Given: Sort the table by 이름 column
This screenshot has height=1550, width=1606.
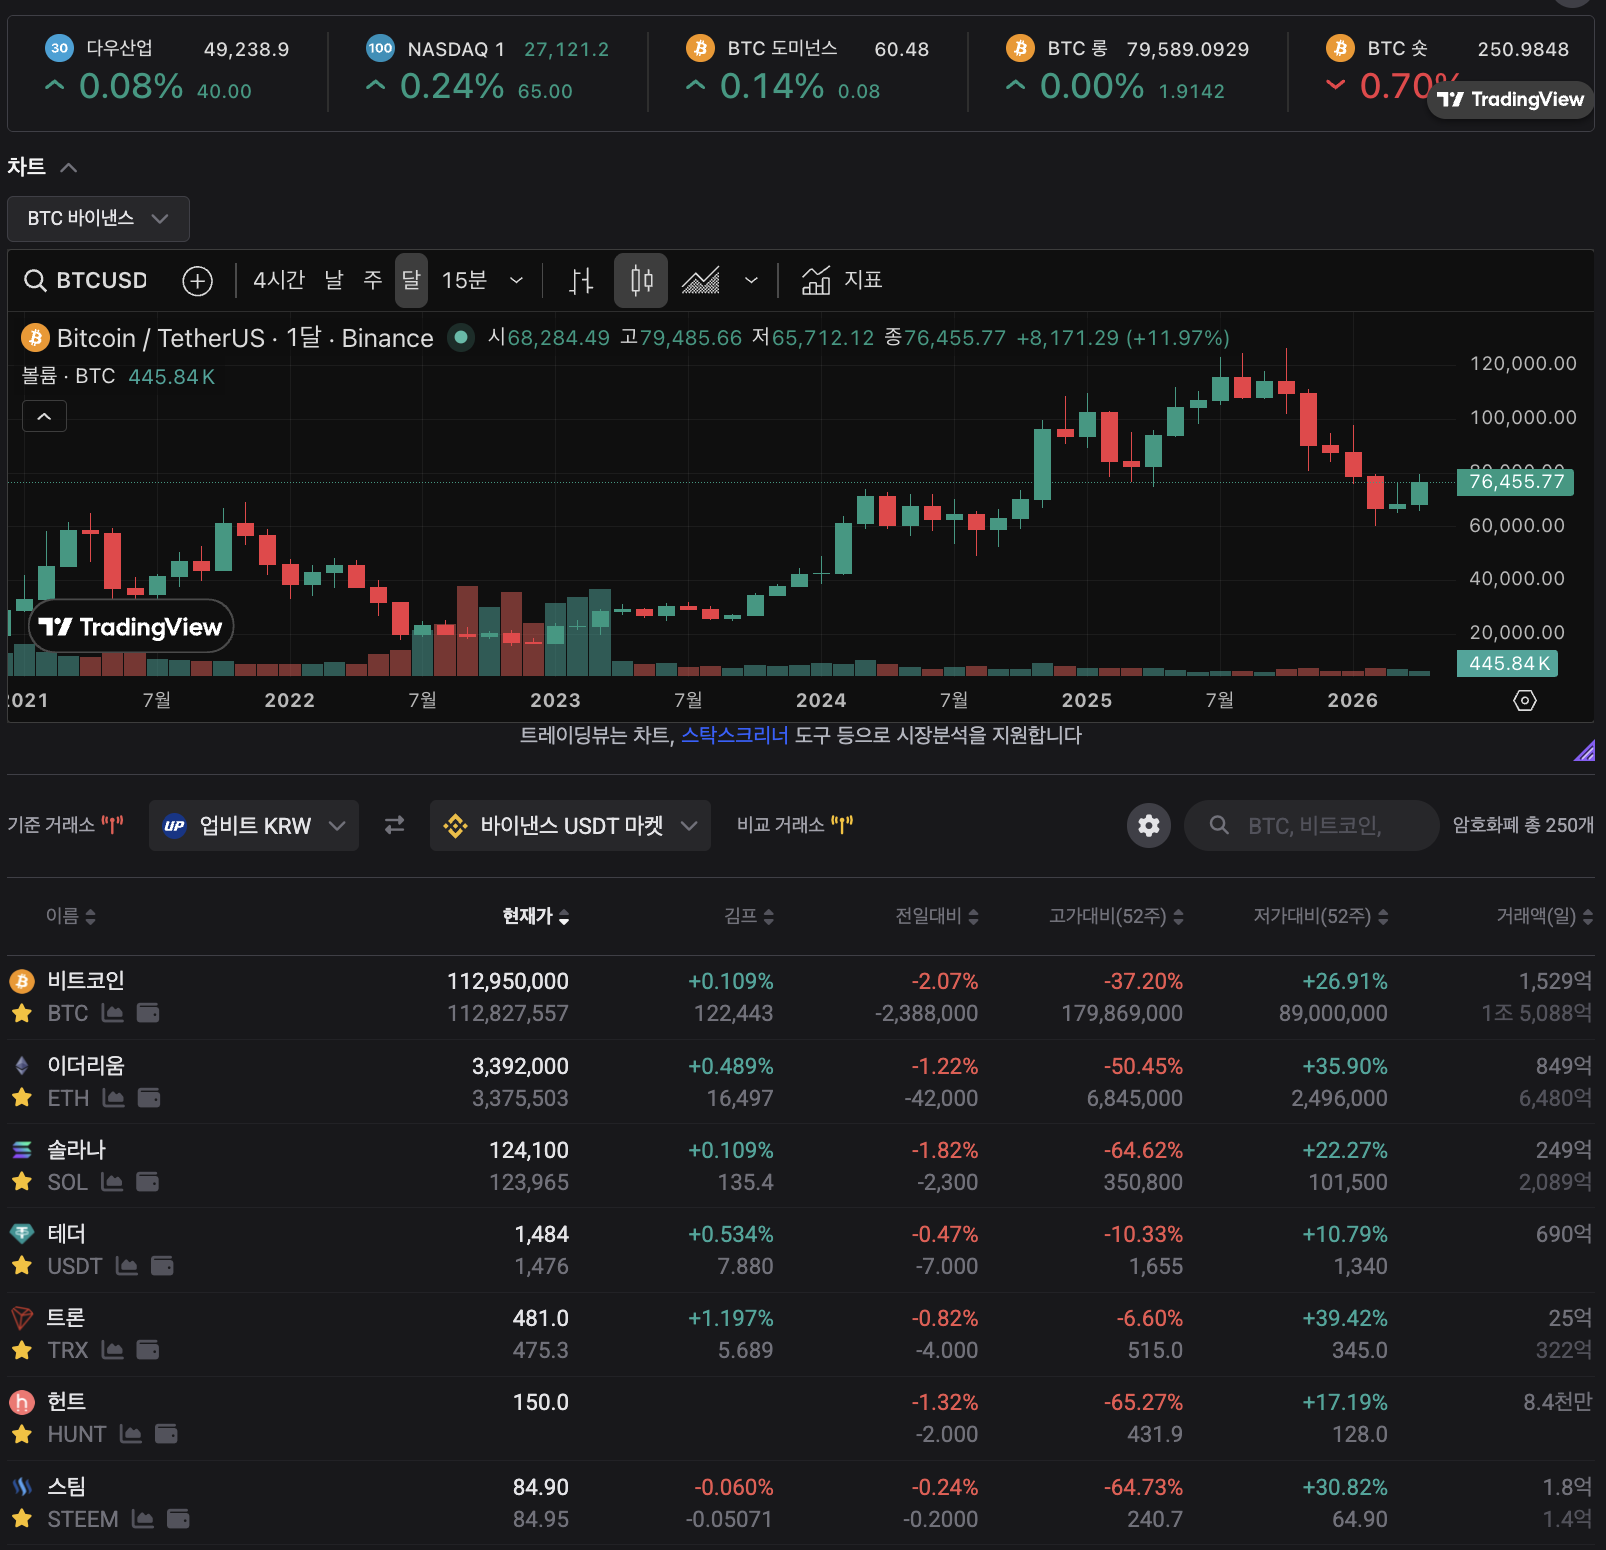Looking at the screenshot, I should click(x=71, y=916).
